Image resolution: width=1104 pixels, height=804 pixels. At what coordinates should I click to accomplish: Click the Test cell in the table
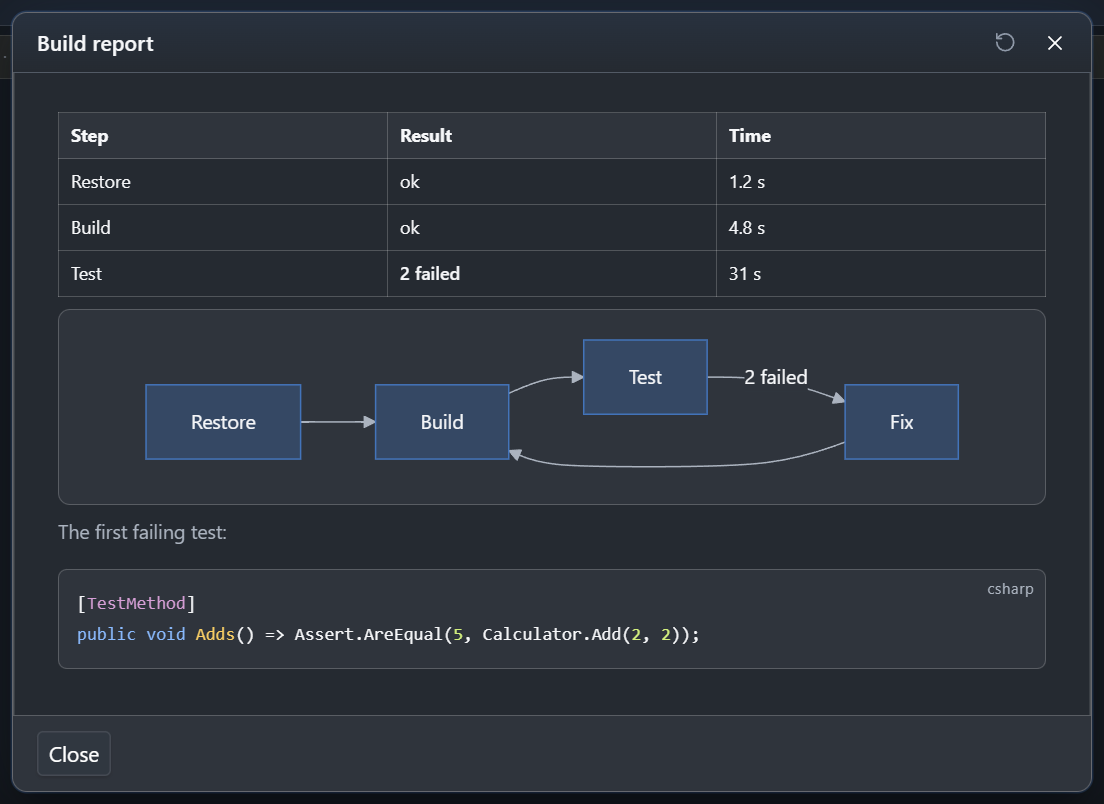[x=222, y=273]
